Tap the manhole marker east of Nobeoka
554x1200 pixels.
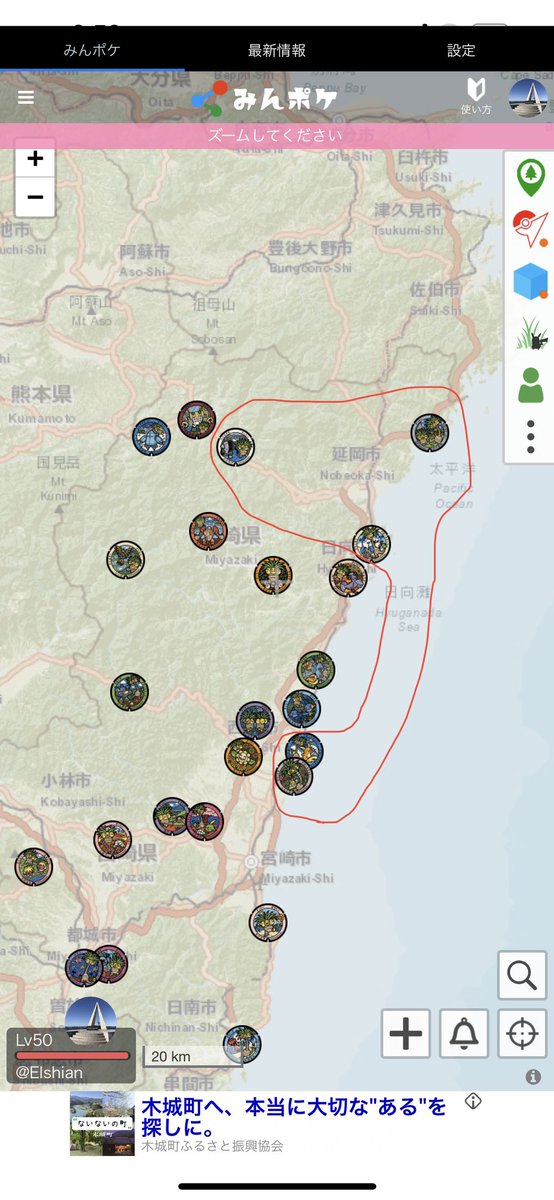[x=430, y=433]
